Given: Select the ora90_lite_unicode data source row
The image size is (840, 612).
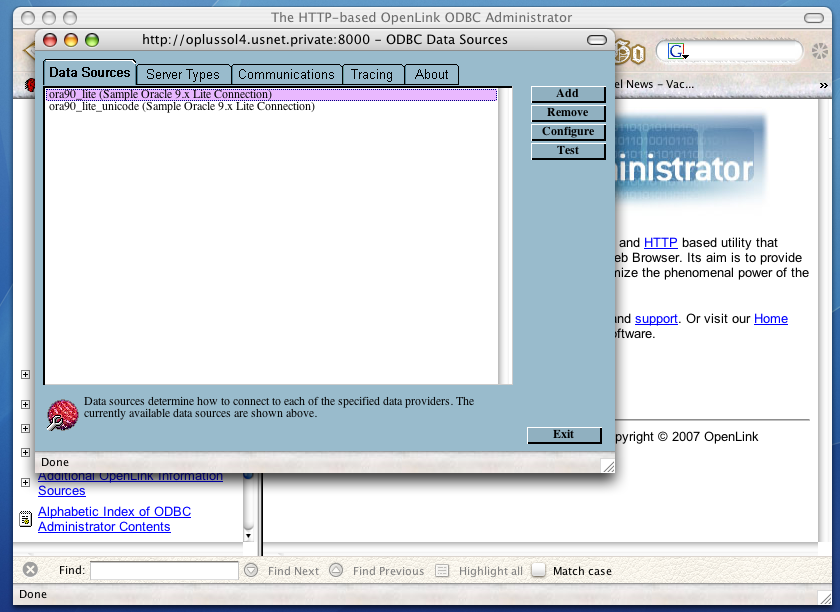Looking at the screenshot, I should coord(272,107).
